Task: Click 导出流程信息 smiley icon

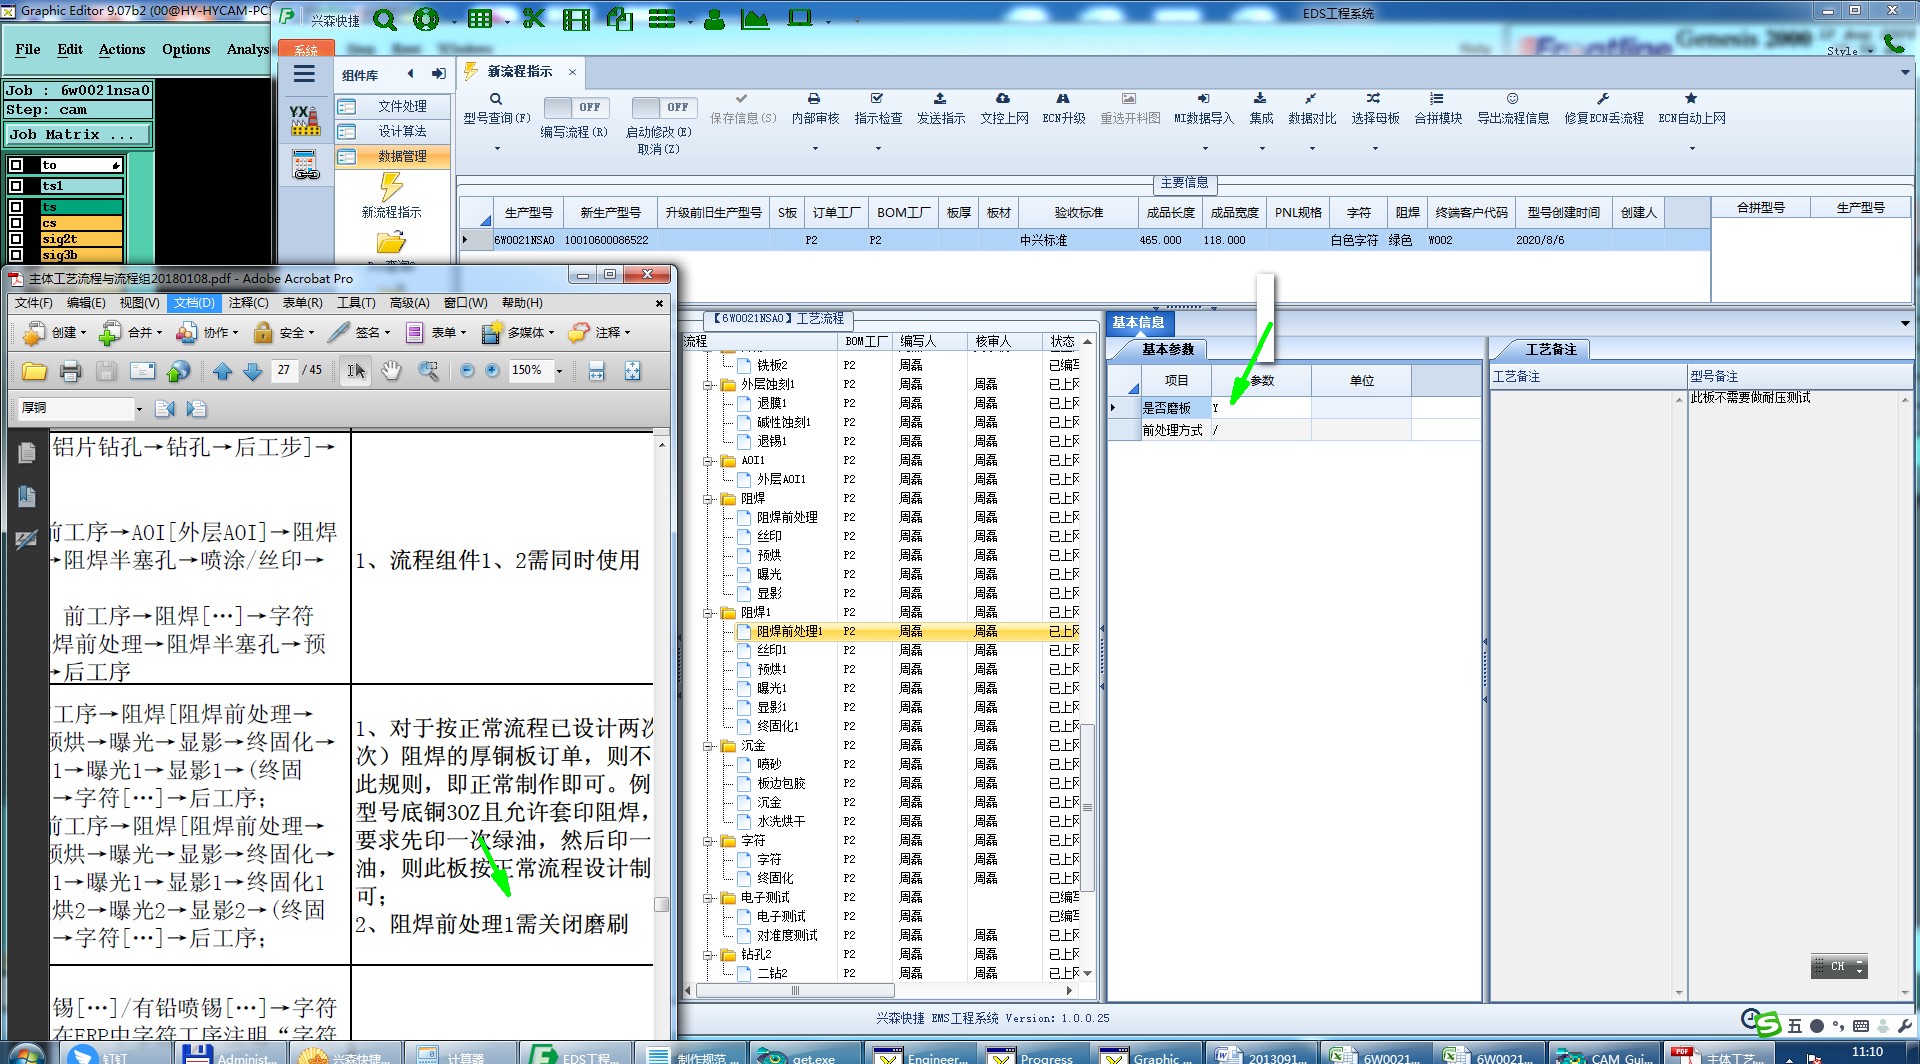Action: pyautogui.click(x=1512, y=99)
